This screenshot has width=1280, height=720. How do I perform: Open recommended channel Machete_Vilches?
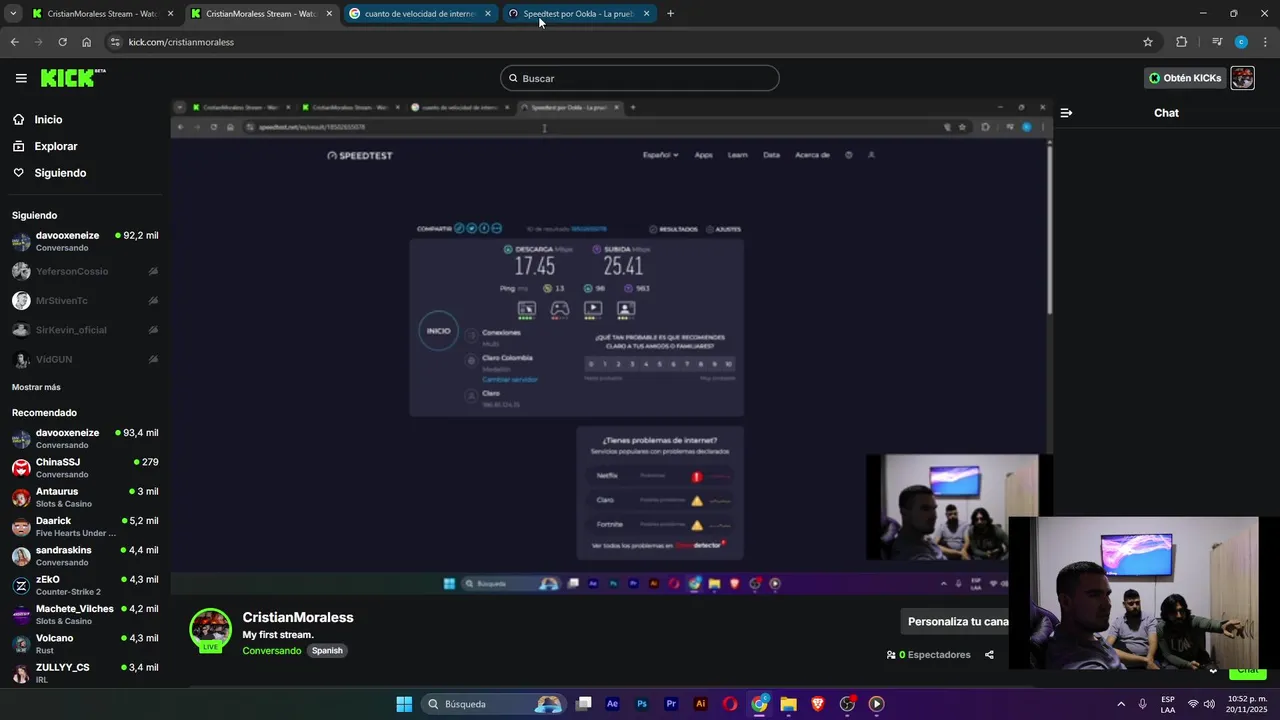85,614
